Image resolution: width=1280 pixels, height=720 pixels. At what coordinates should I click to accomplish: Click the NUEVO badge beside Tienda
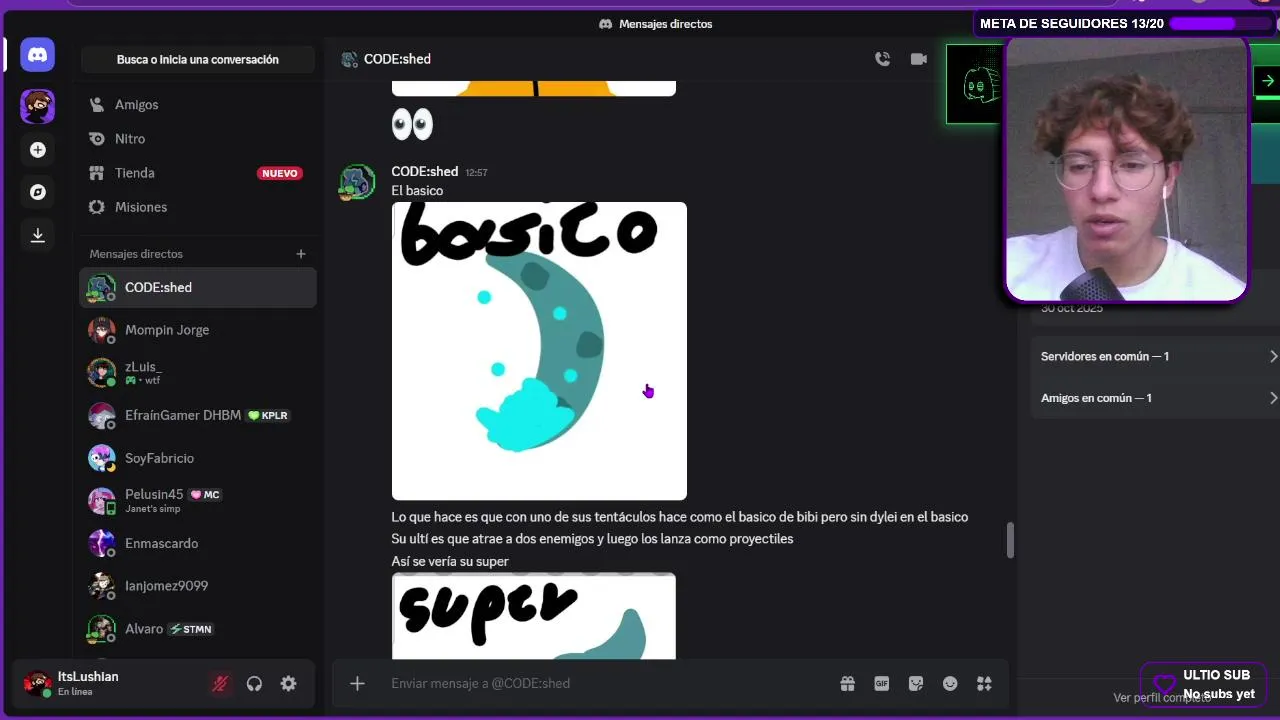point(279,173)
